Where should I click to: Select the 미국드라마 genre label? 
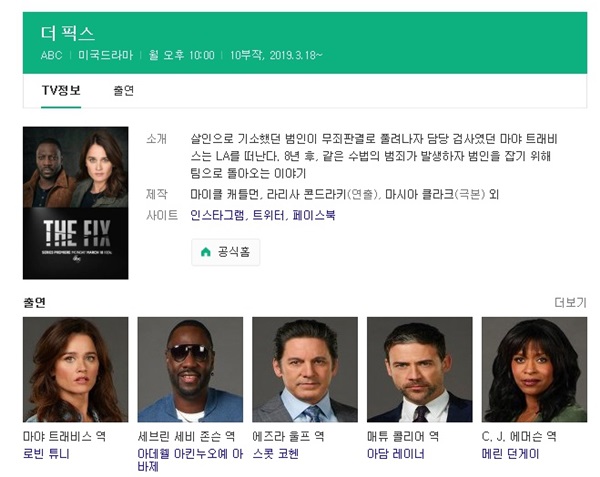[x=106, y=55]
